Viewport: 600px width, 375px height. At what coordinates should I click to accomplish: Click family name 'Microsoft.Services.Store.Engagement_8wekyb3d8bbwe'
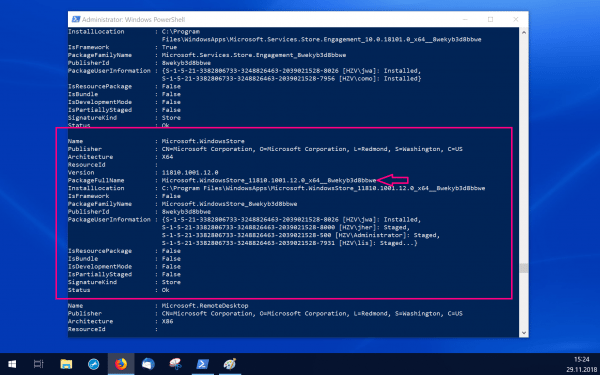tap(254, 55)
